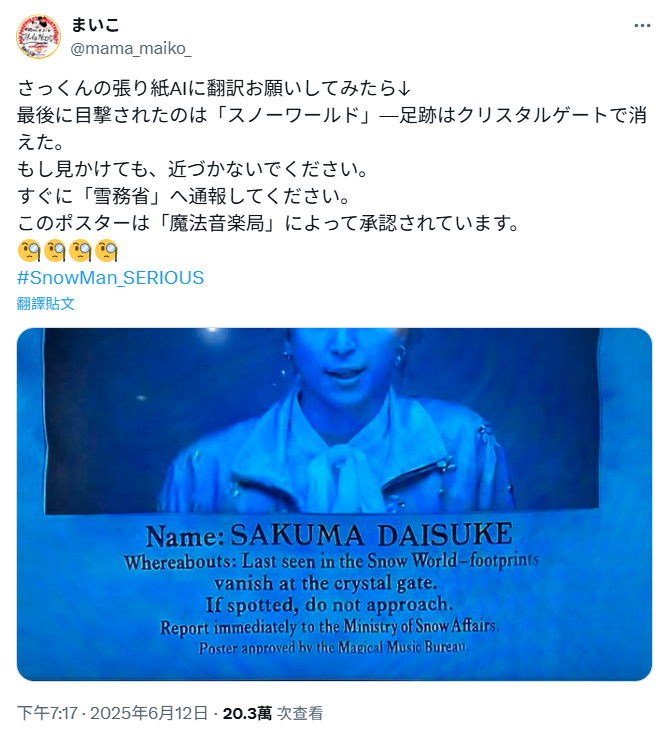Click the 'Ministry of Snow Affairs' poster line
Screen dimensions: 668x736
tap(330, 626)
